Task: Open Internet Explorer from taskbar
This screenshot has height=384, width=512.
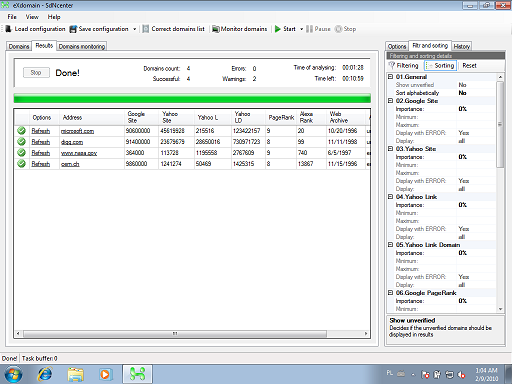Action: pyautogui.click(x=45, y=374)
